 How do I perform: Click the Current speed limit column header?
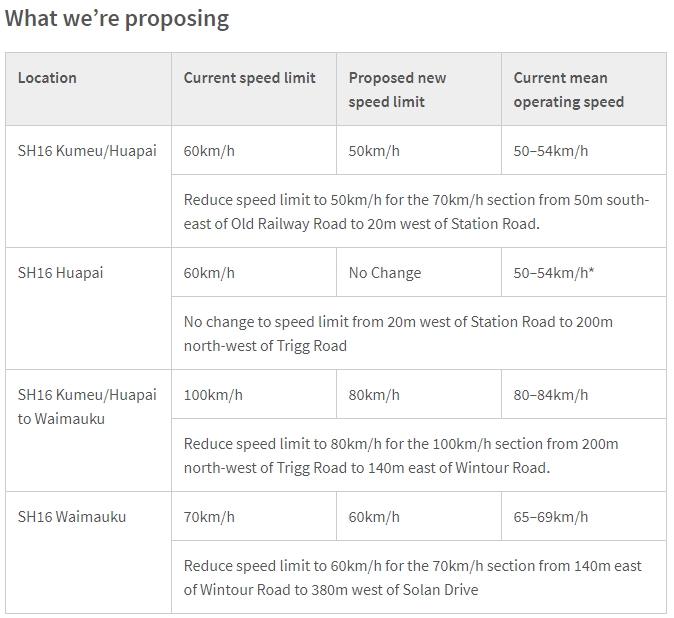tap(249, 78)
